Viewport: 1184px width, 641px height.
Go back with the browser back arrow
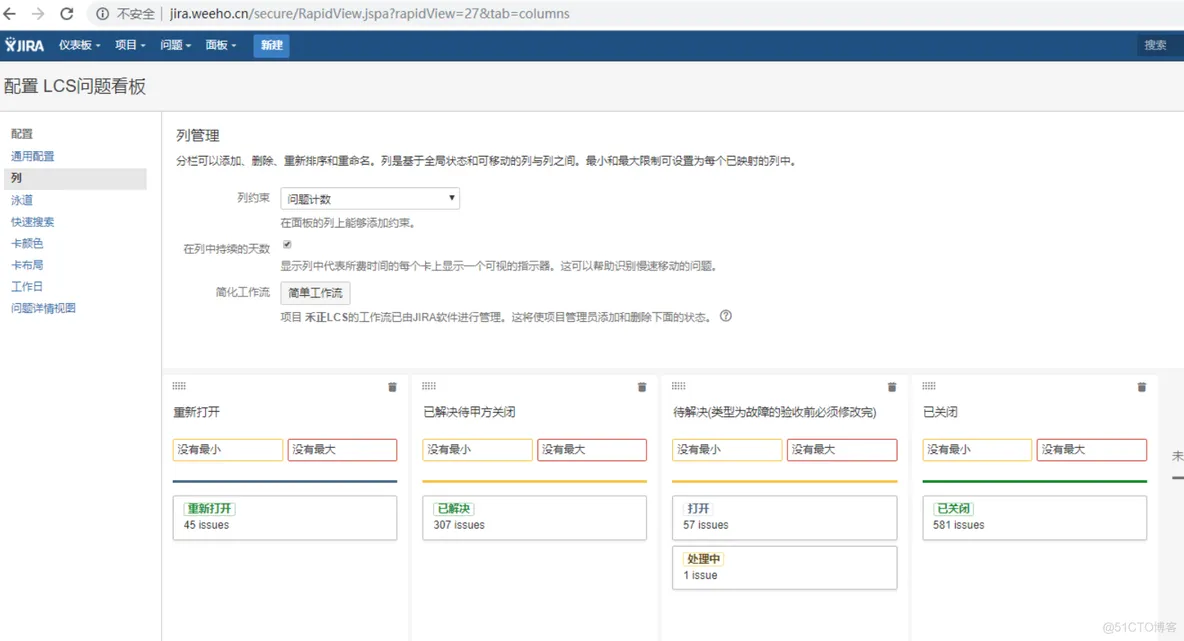tap(10, 14)
